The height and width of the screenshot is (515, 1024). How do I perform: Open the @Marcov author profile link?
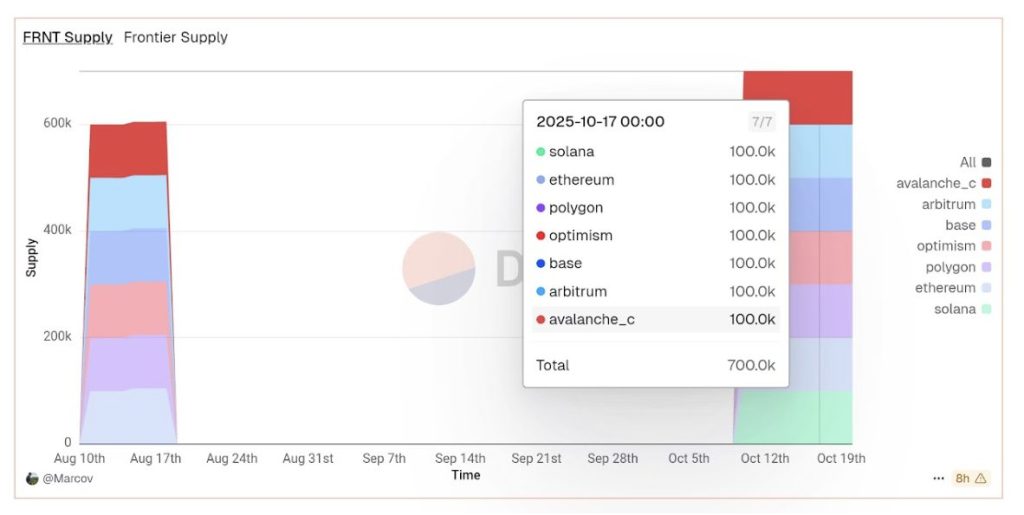68,478
